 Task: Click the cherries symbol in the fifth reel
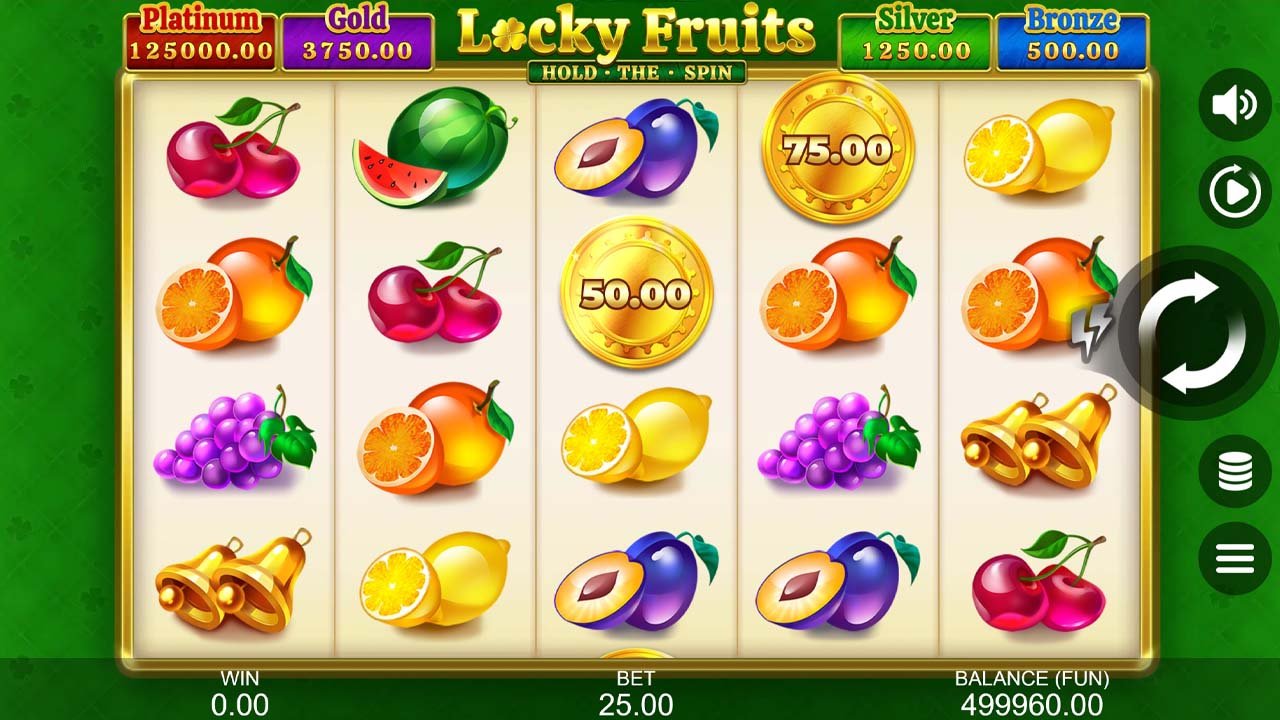tap(1040, 581)
